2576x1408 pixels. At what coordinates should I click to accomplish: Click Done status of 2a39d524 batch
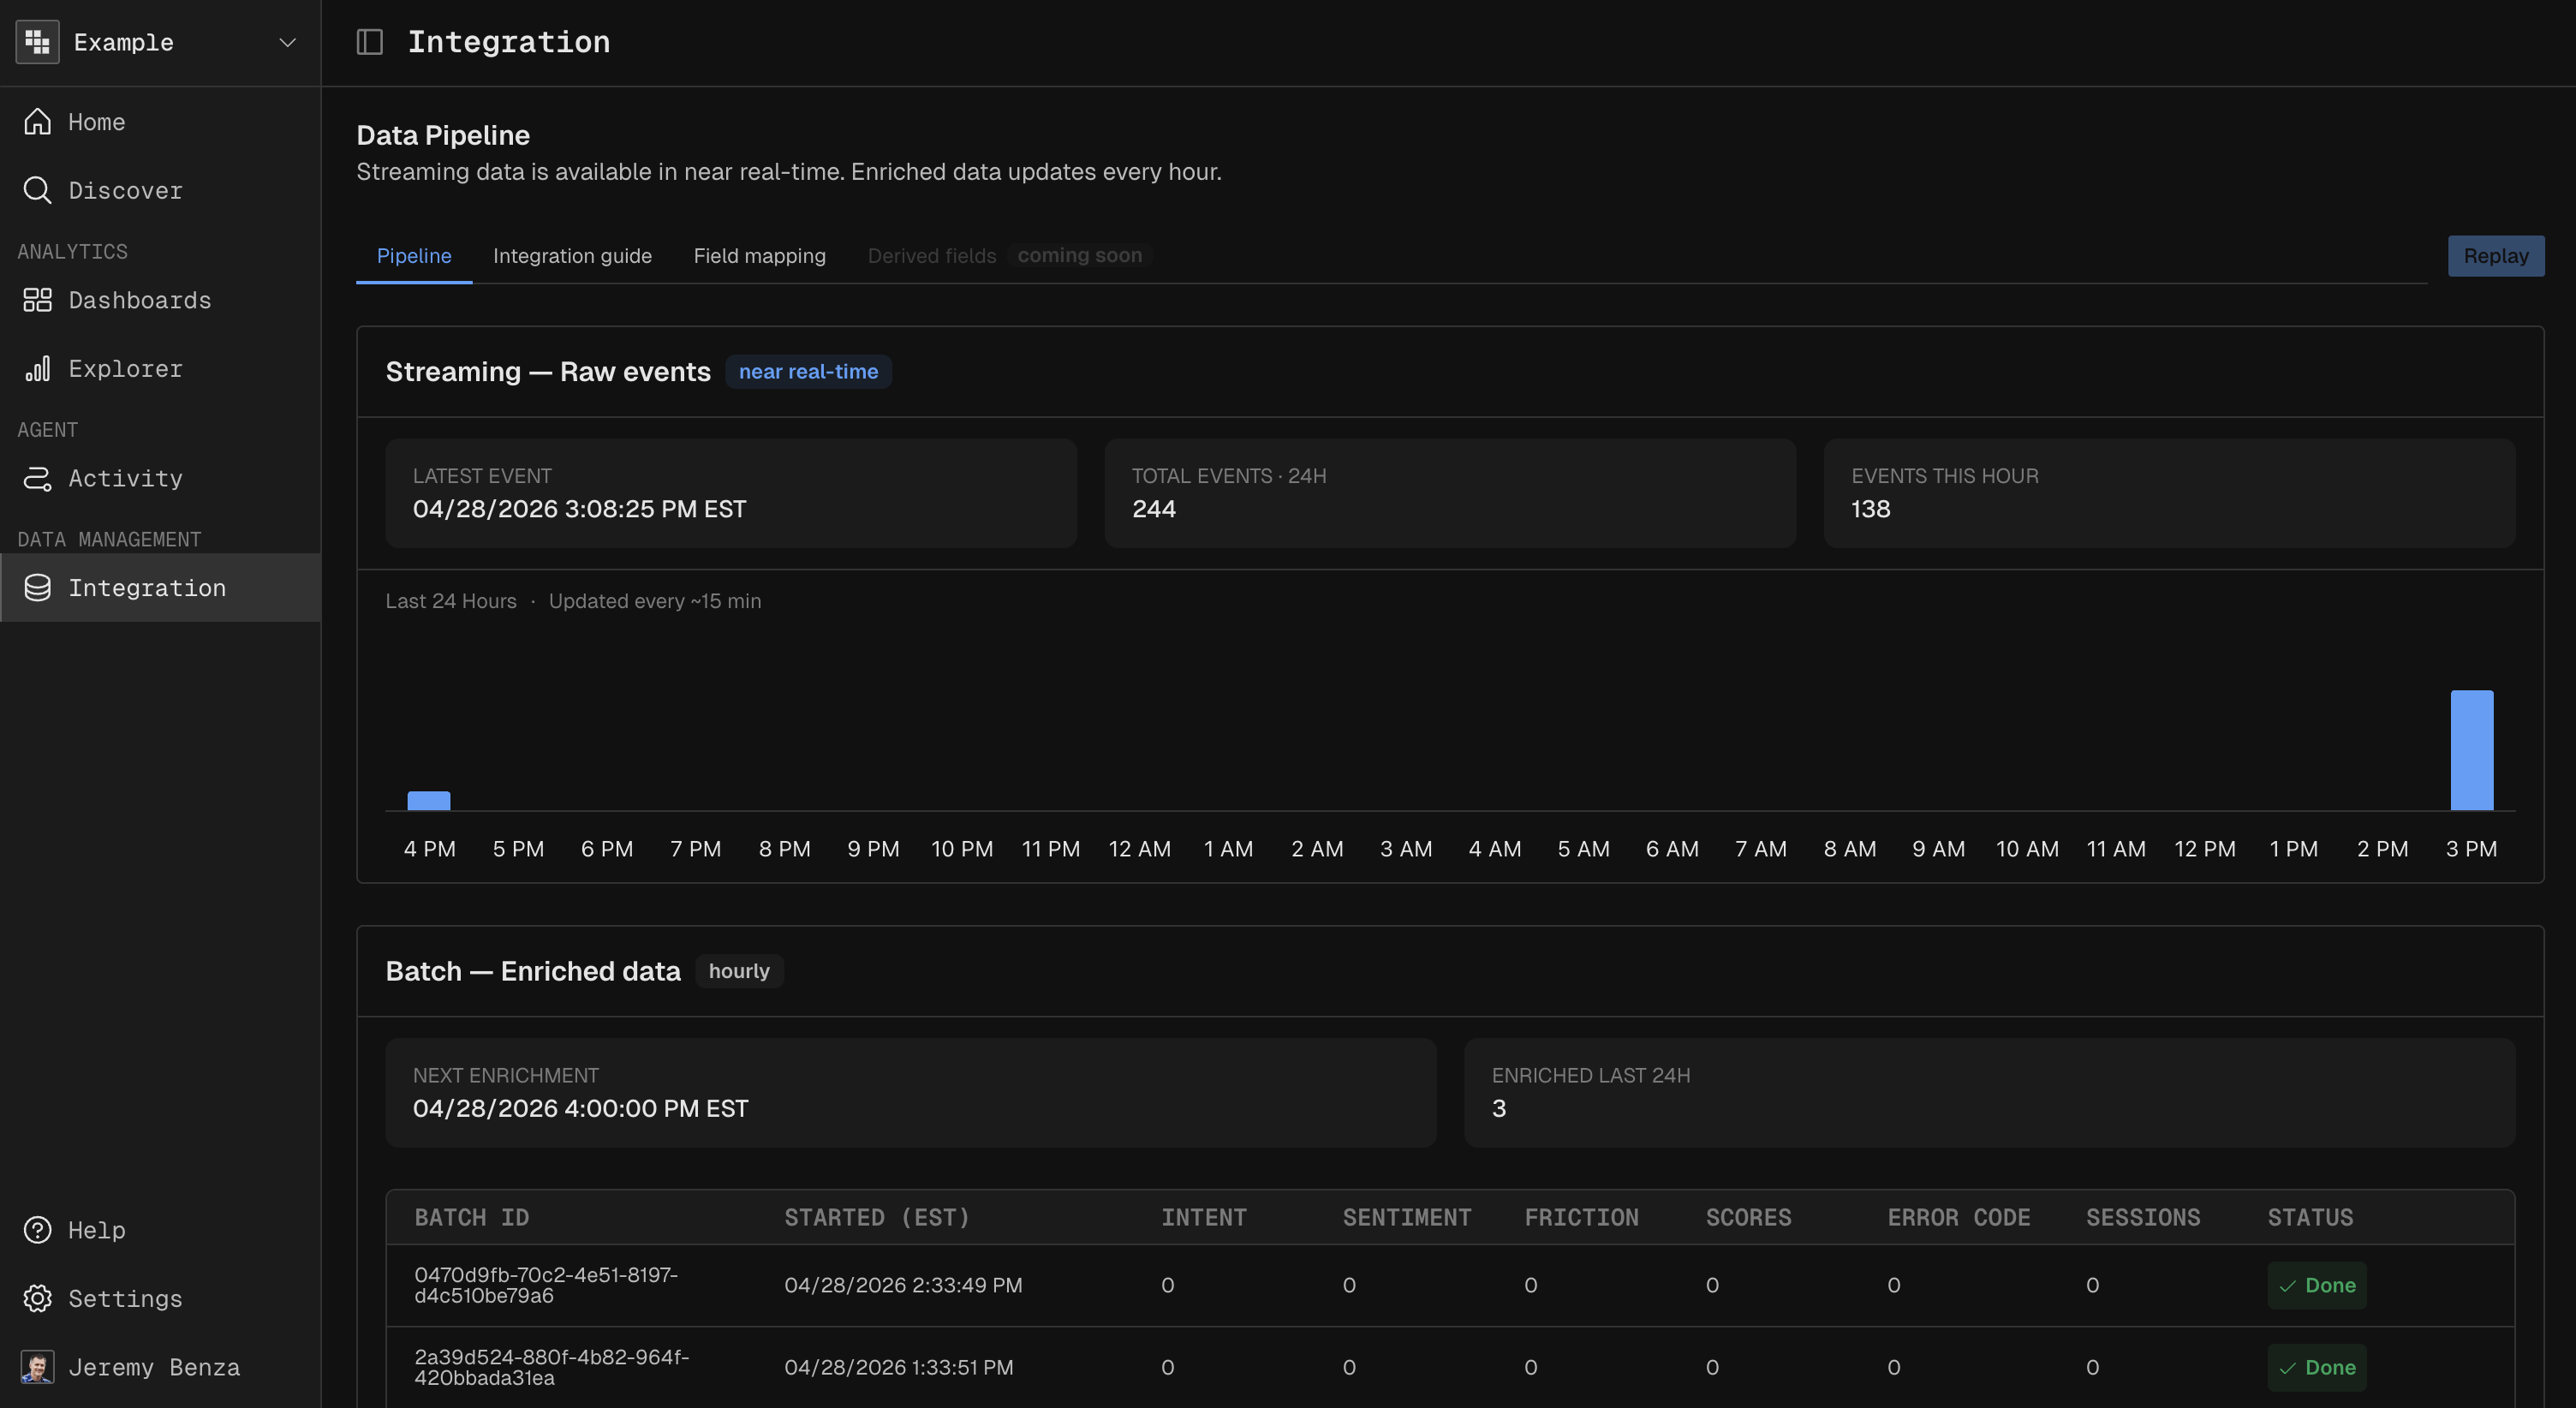2316,1367
